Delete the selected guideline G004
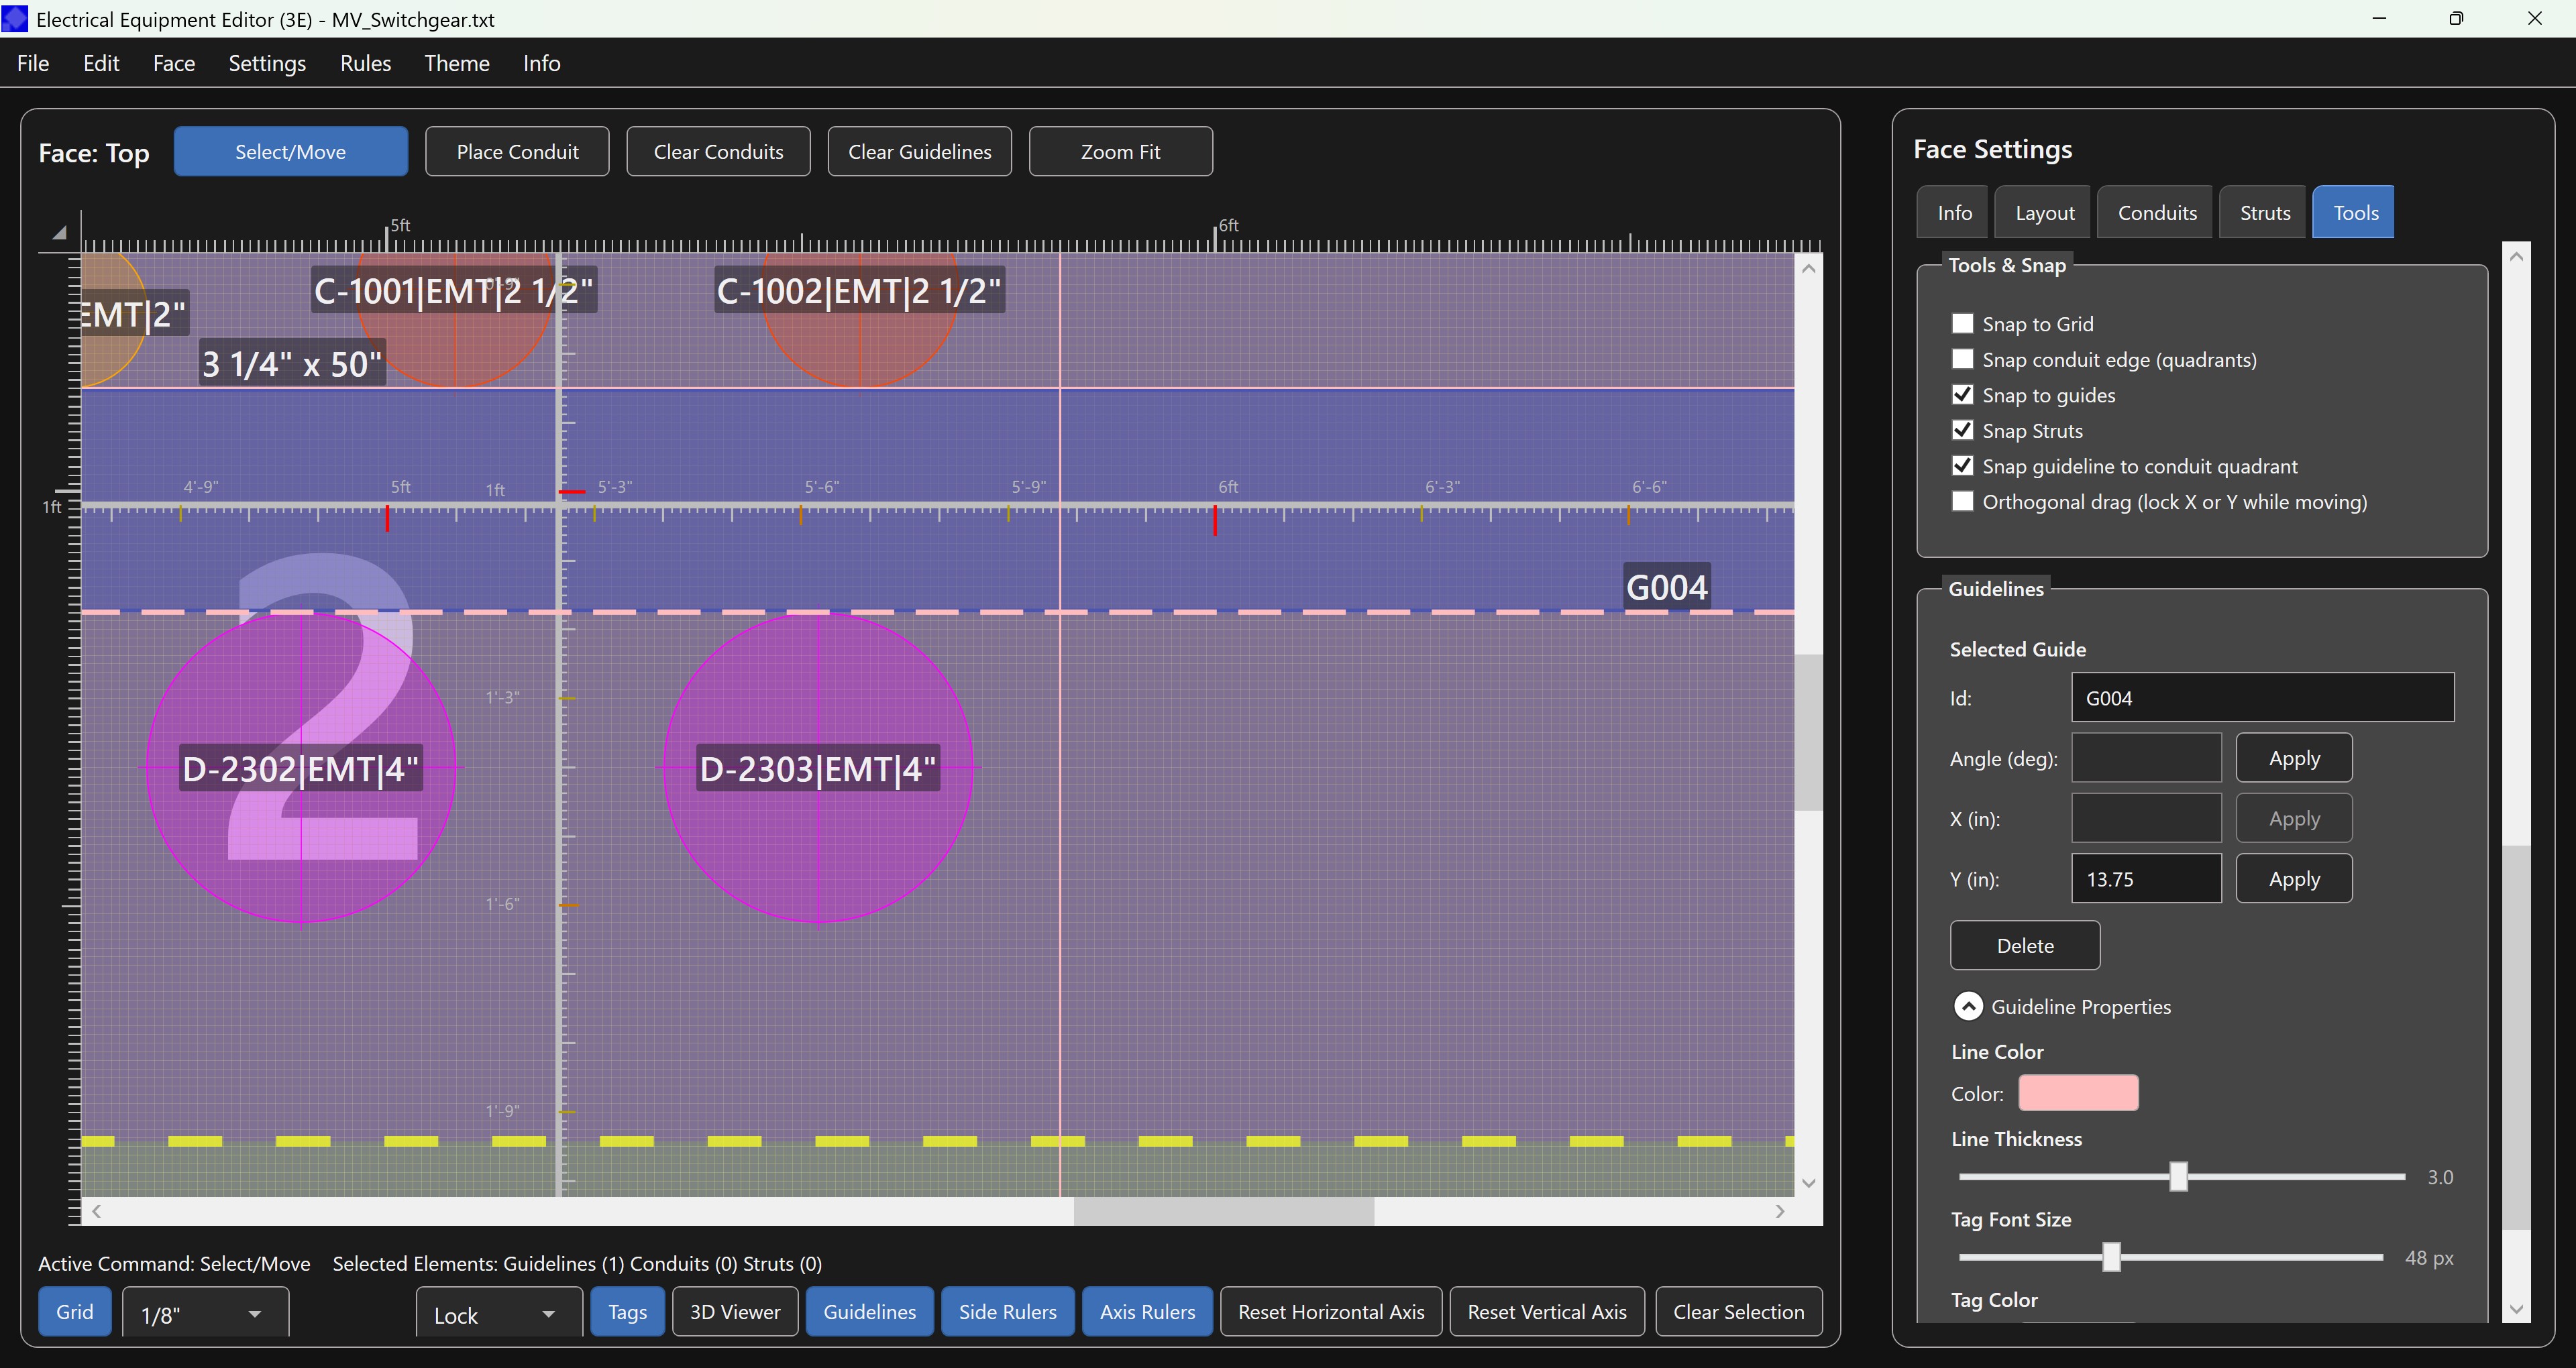Image resolution: width=2576 pixels, height=1368 pixels. pos(2024,945)
